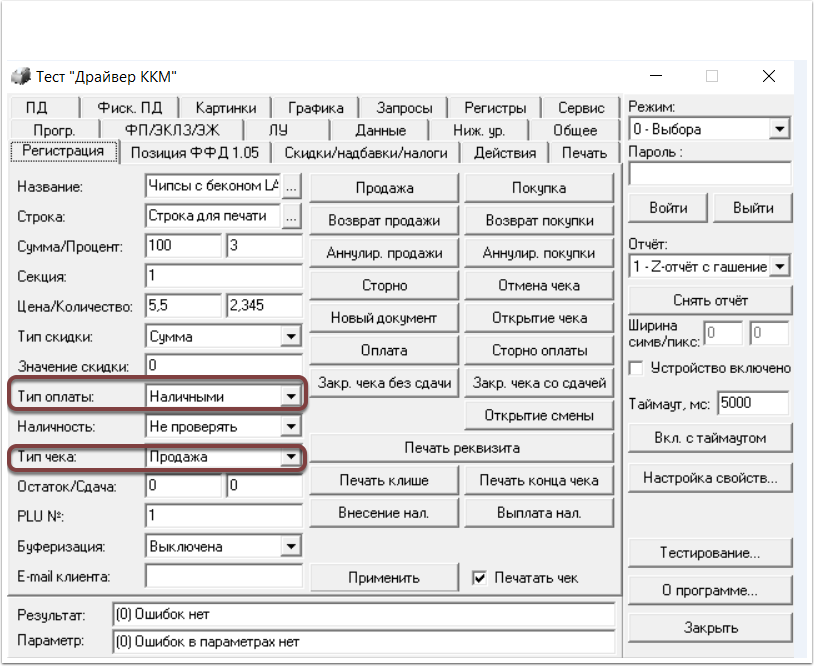Click the Тестирование button

(710, 553)
